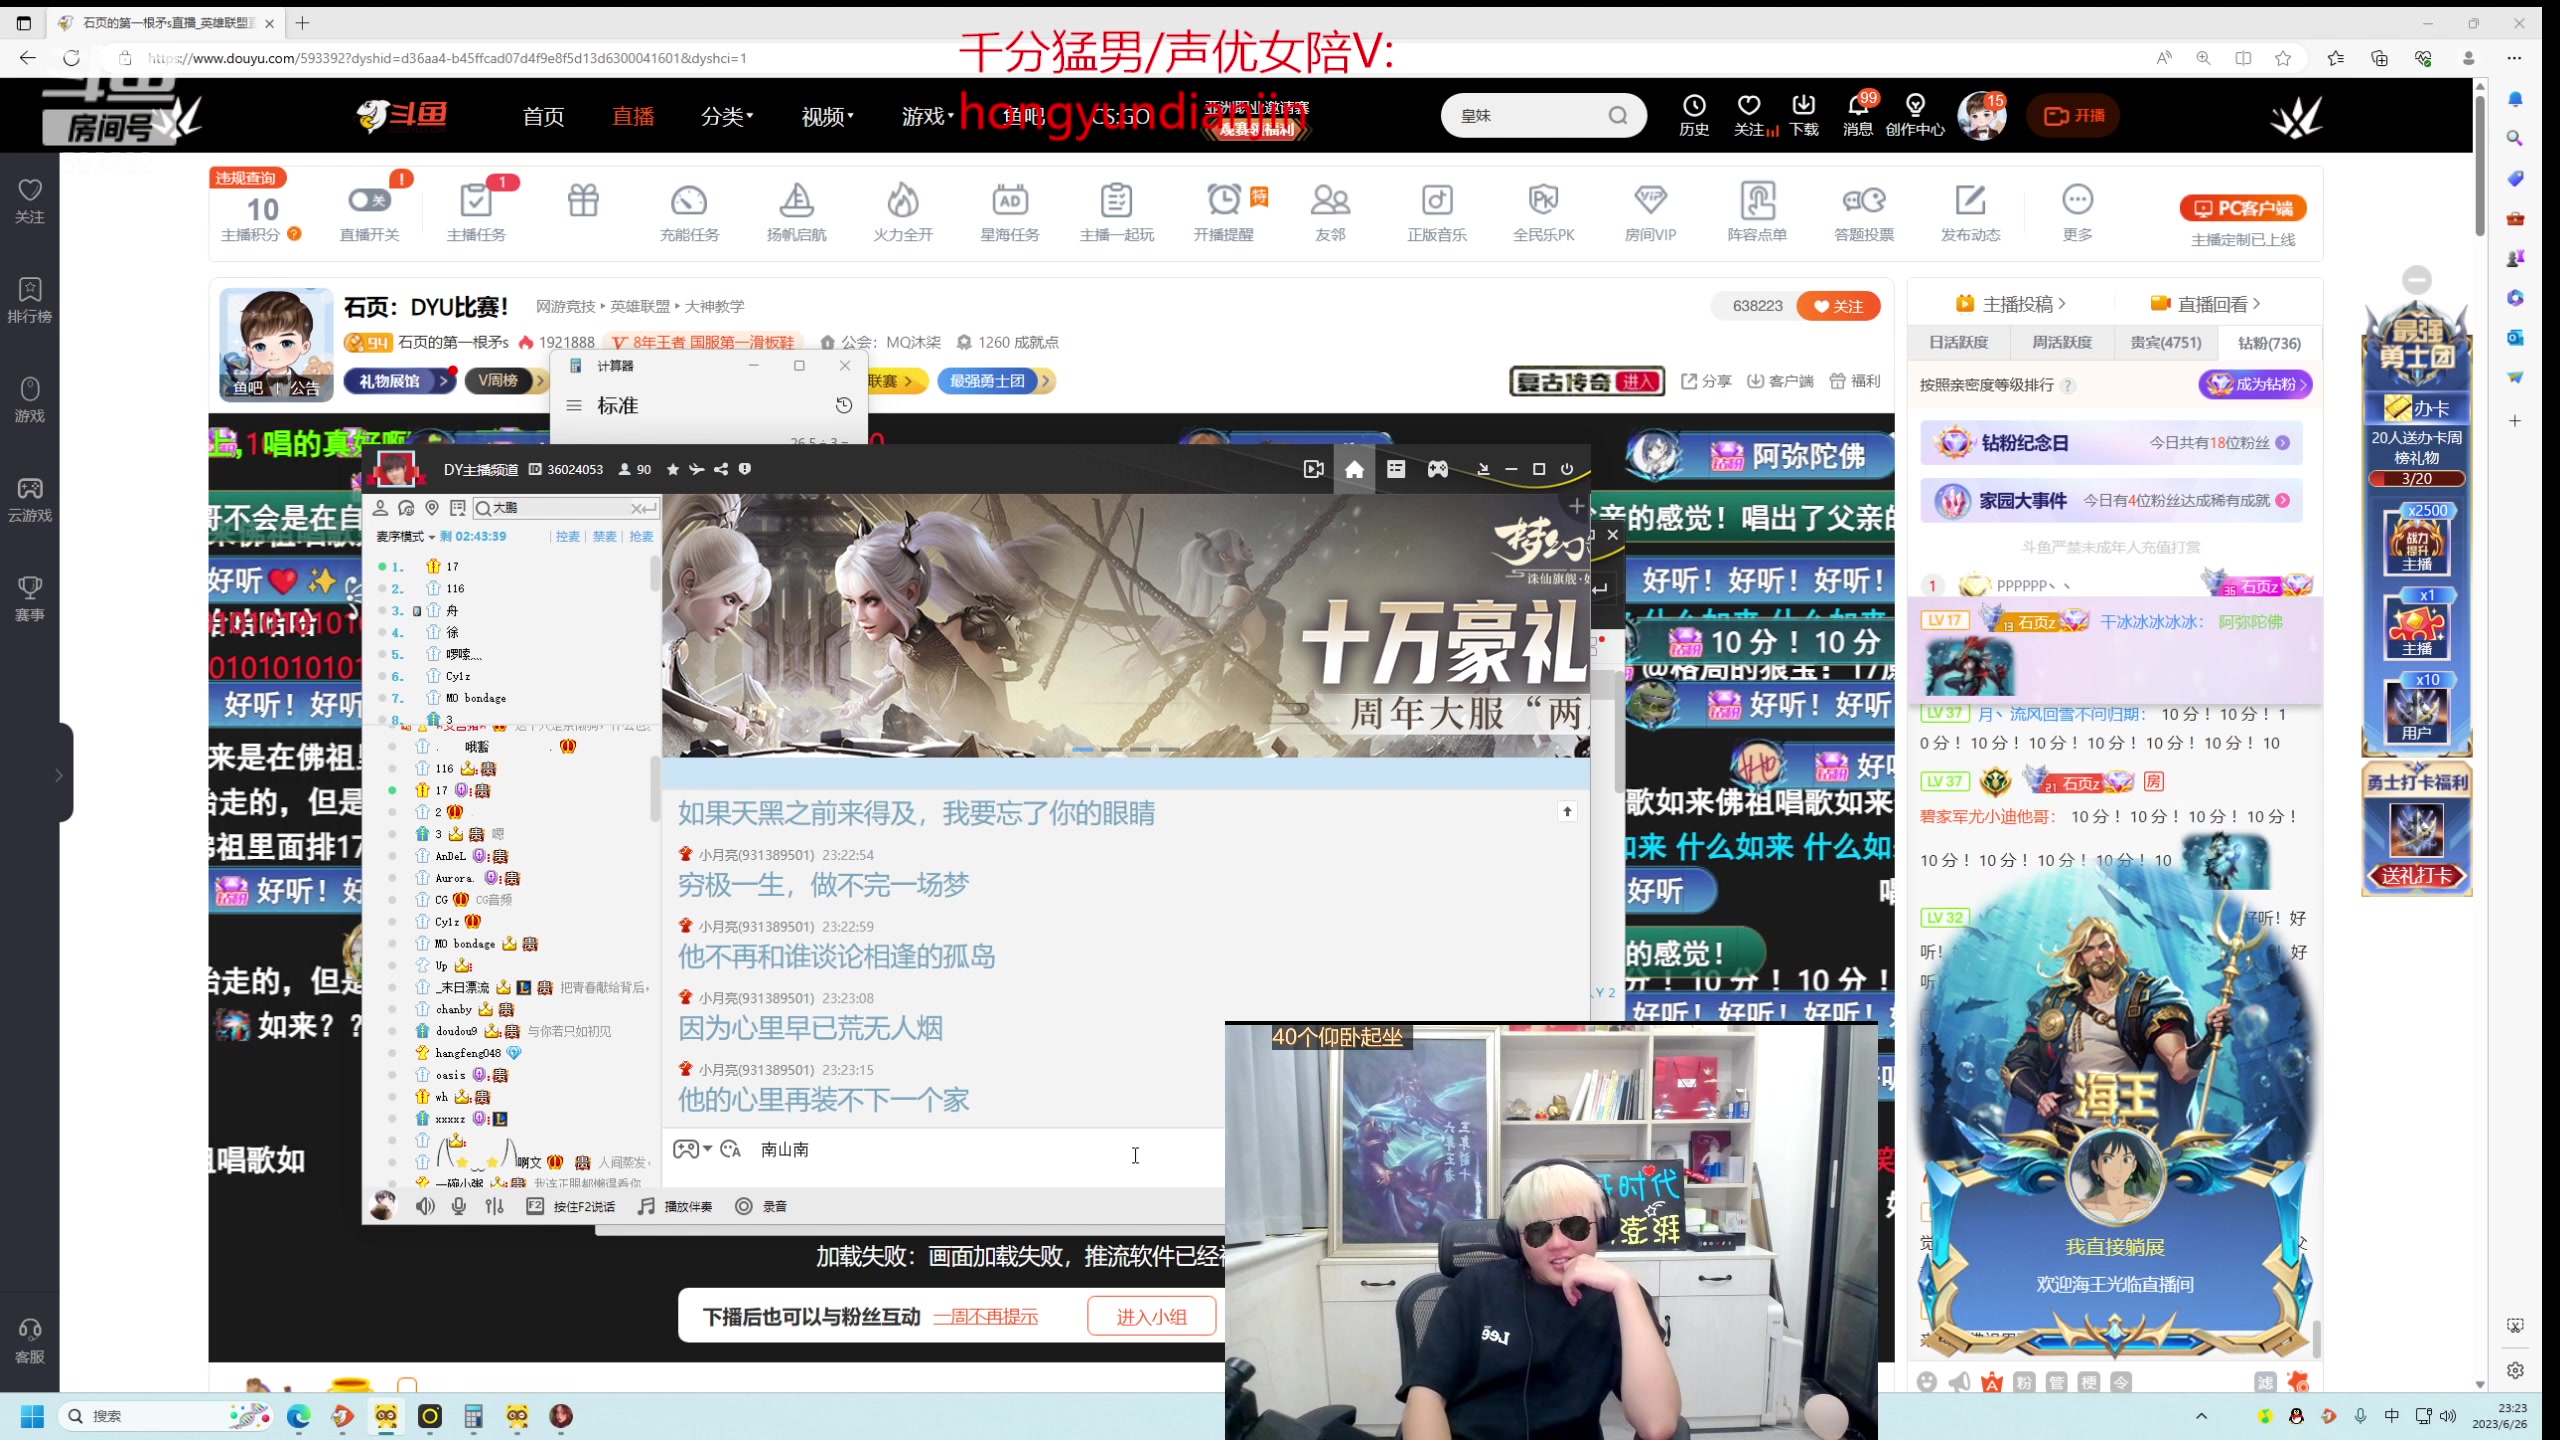Click the orange 关注 follow button
The image size is (2560, 1440).
1838,306
